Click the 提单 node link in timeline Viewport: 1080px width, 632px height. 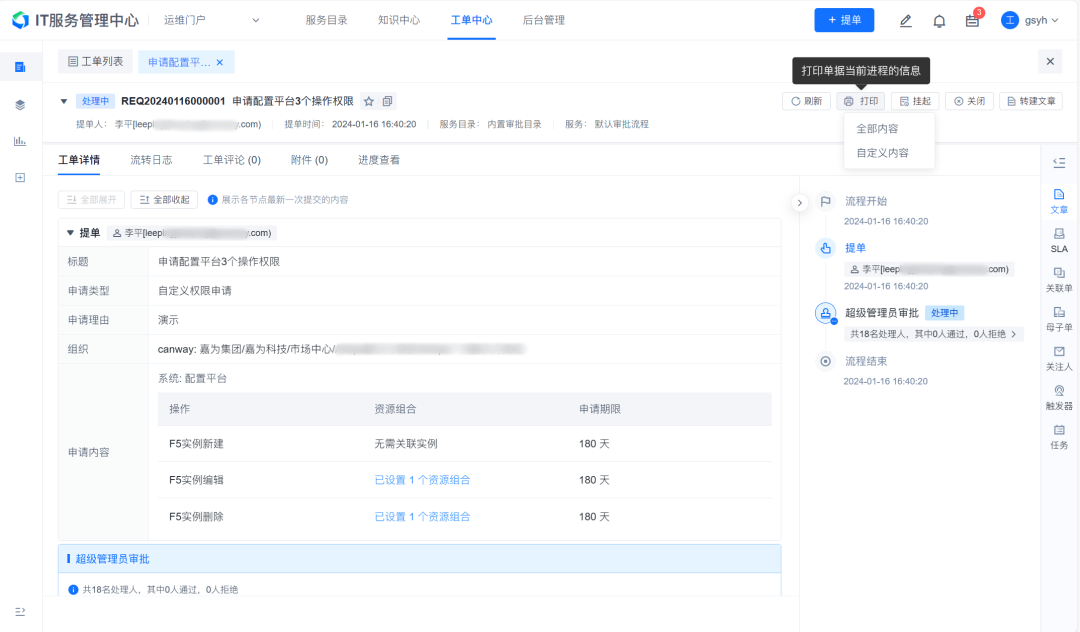click(x=855, y=248)
